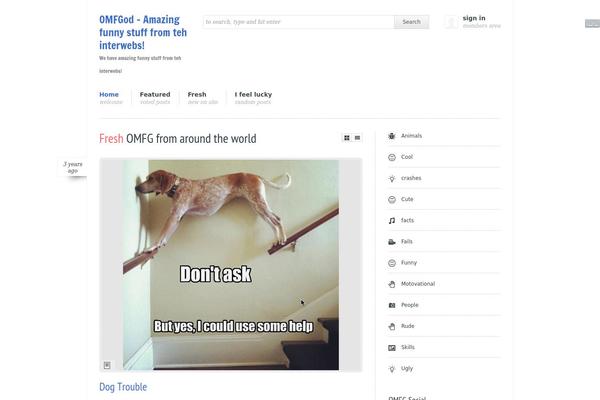Click the People category camera icon
Screen dimensions: 600x400
[x=392, y=305]
